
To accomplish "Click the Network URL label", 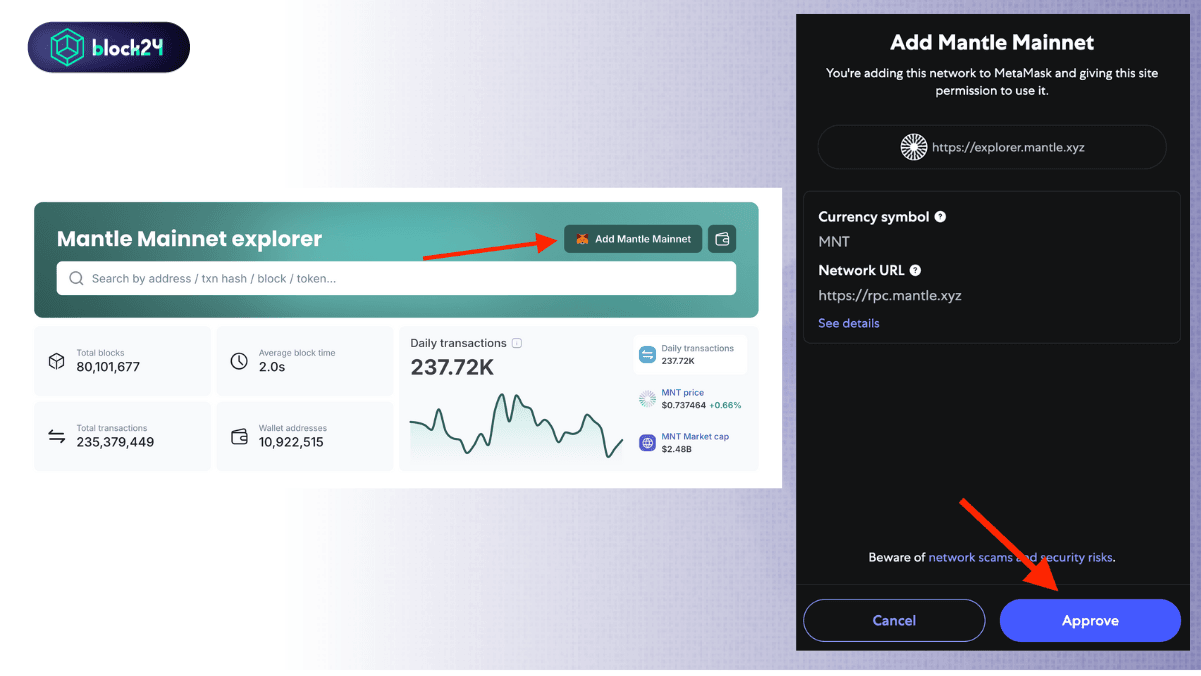I will point(861,270).
